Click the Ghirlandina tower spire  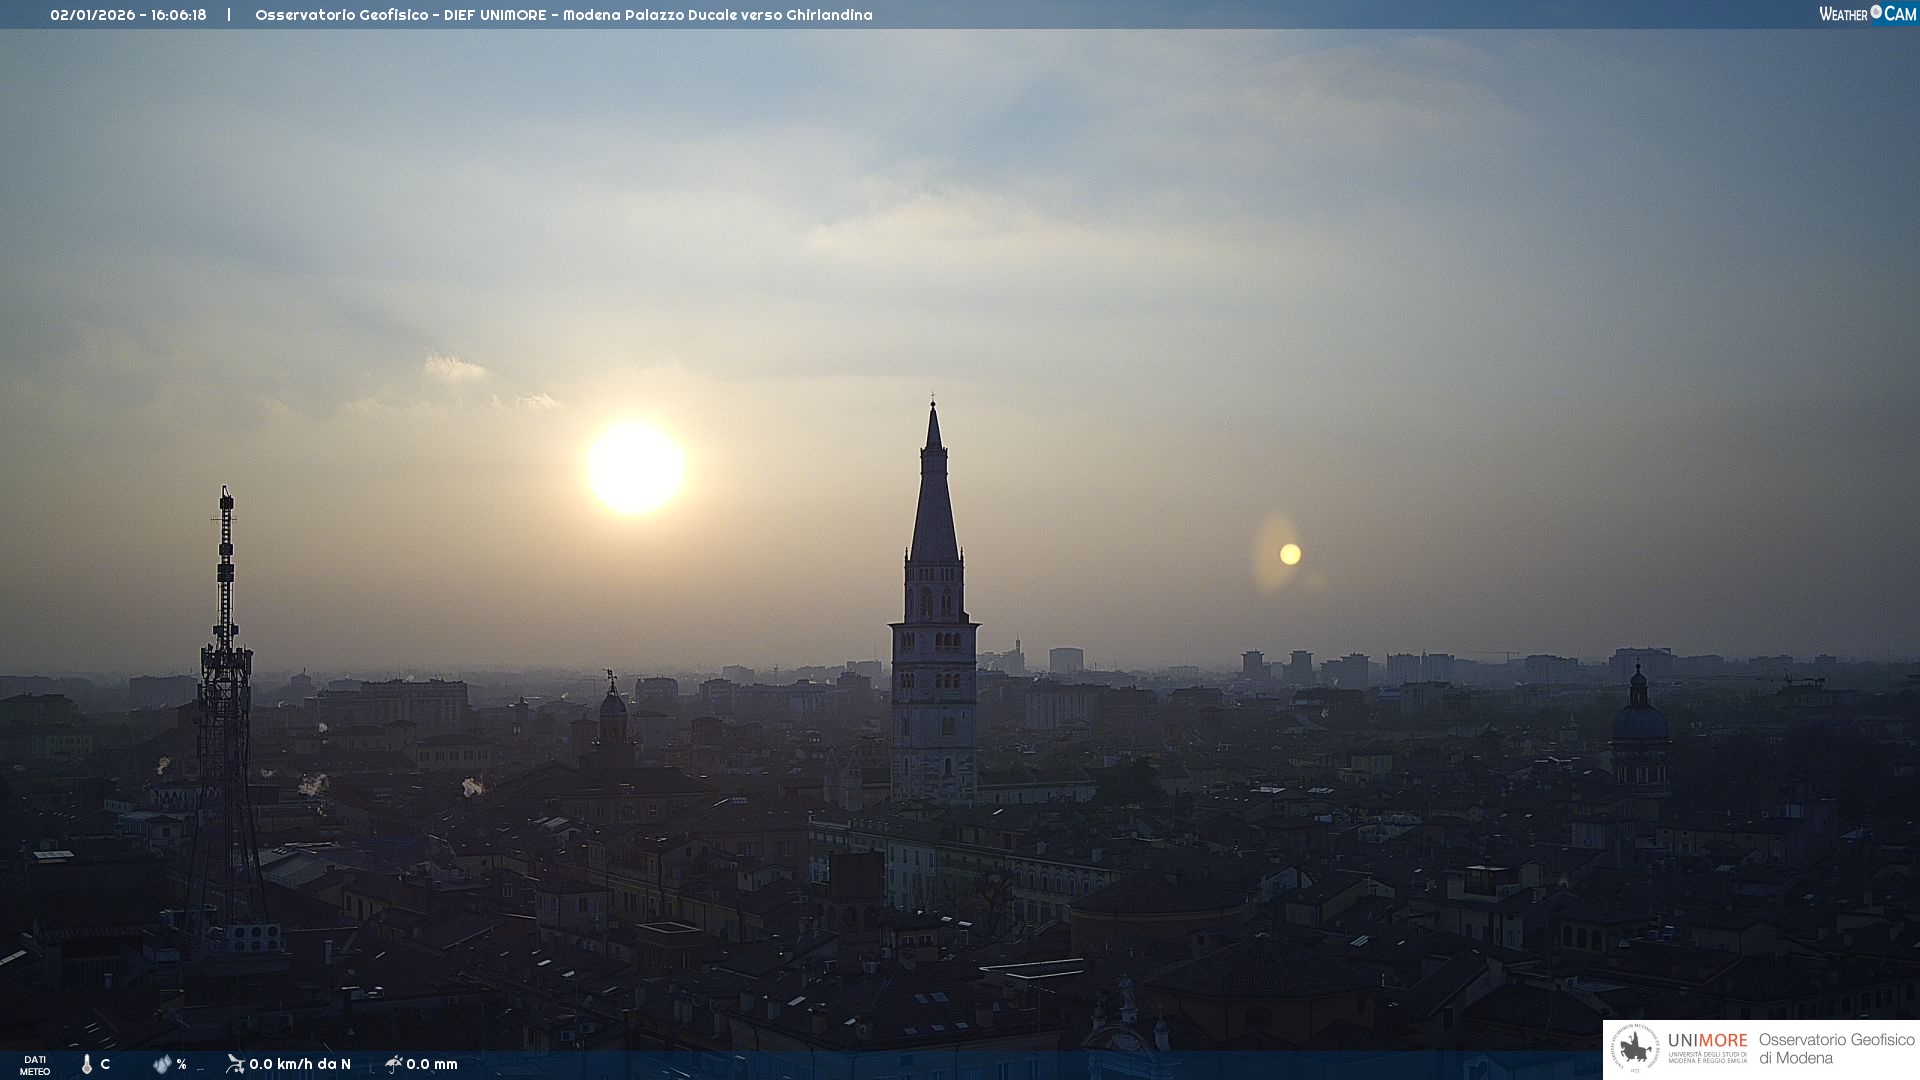pyautogui.click(x=934, y=500)
